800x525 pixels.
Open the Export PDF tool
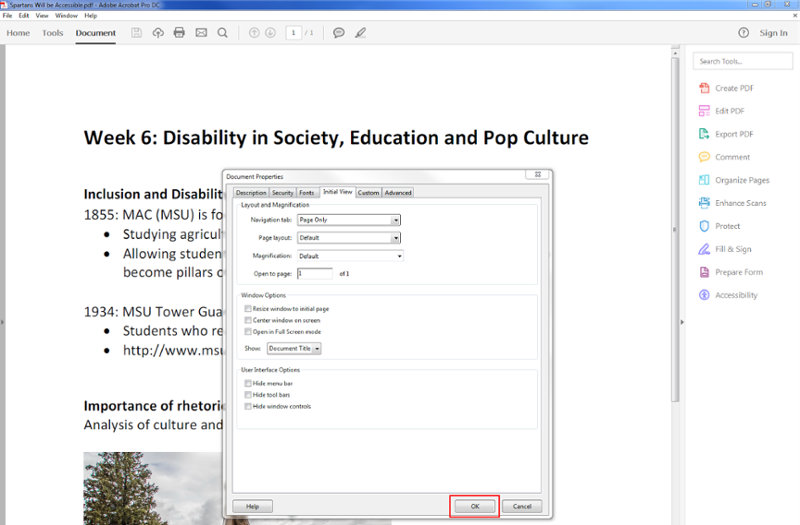click(726, 134)
